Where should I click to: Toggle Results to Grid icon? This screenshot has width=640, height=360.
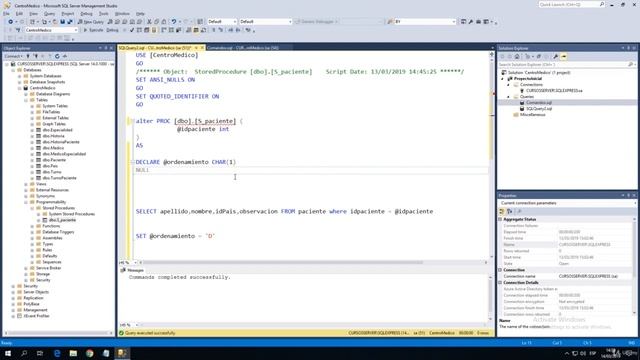coord(196,30)
